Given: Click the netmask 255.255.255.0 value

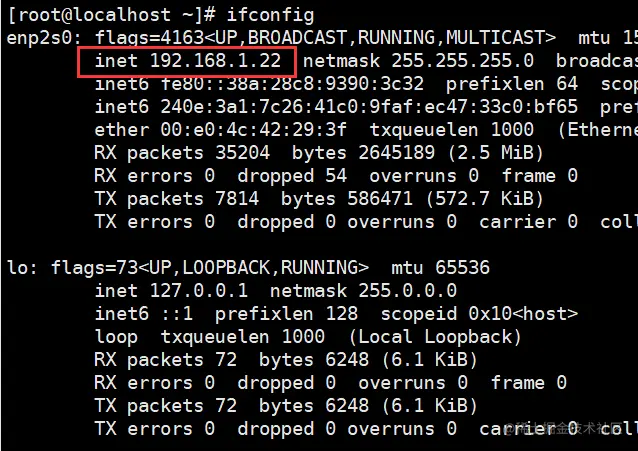Looking at the screenshot, I should point(418,61).
